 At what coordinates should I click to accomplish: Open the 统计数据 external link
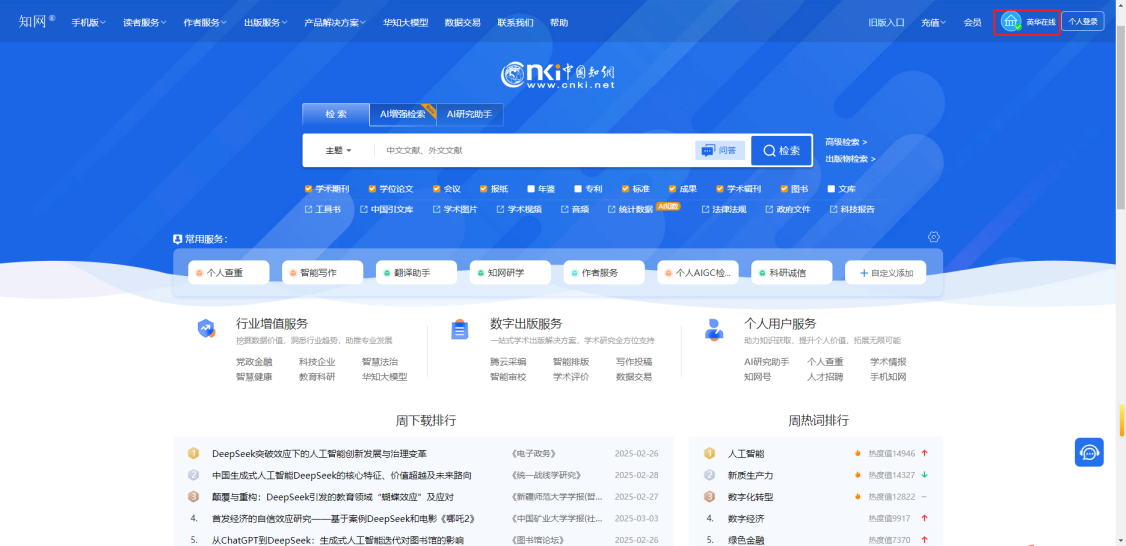tap(630, 210)
